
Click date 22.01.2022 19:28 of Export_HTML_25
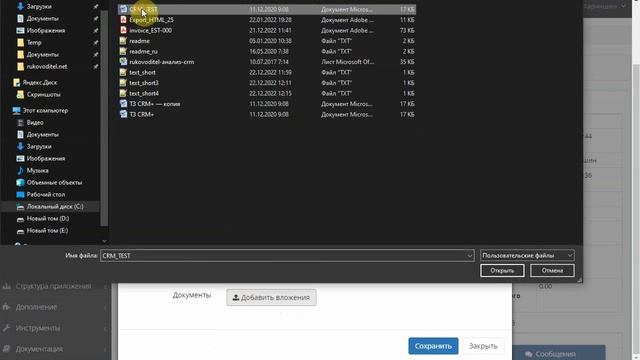pyautogui.click(x=271, y=20)
